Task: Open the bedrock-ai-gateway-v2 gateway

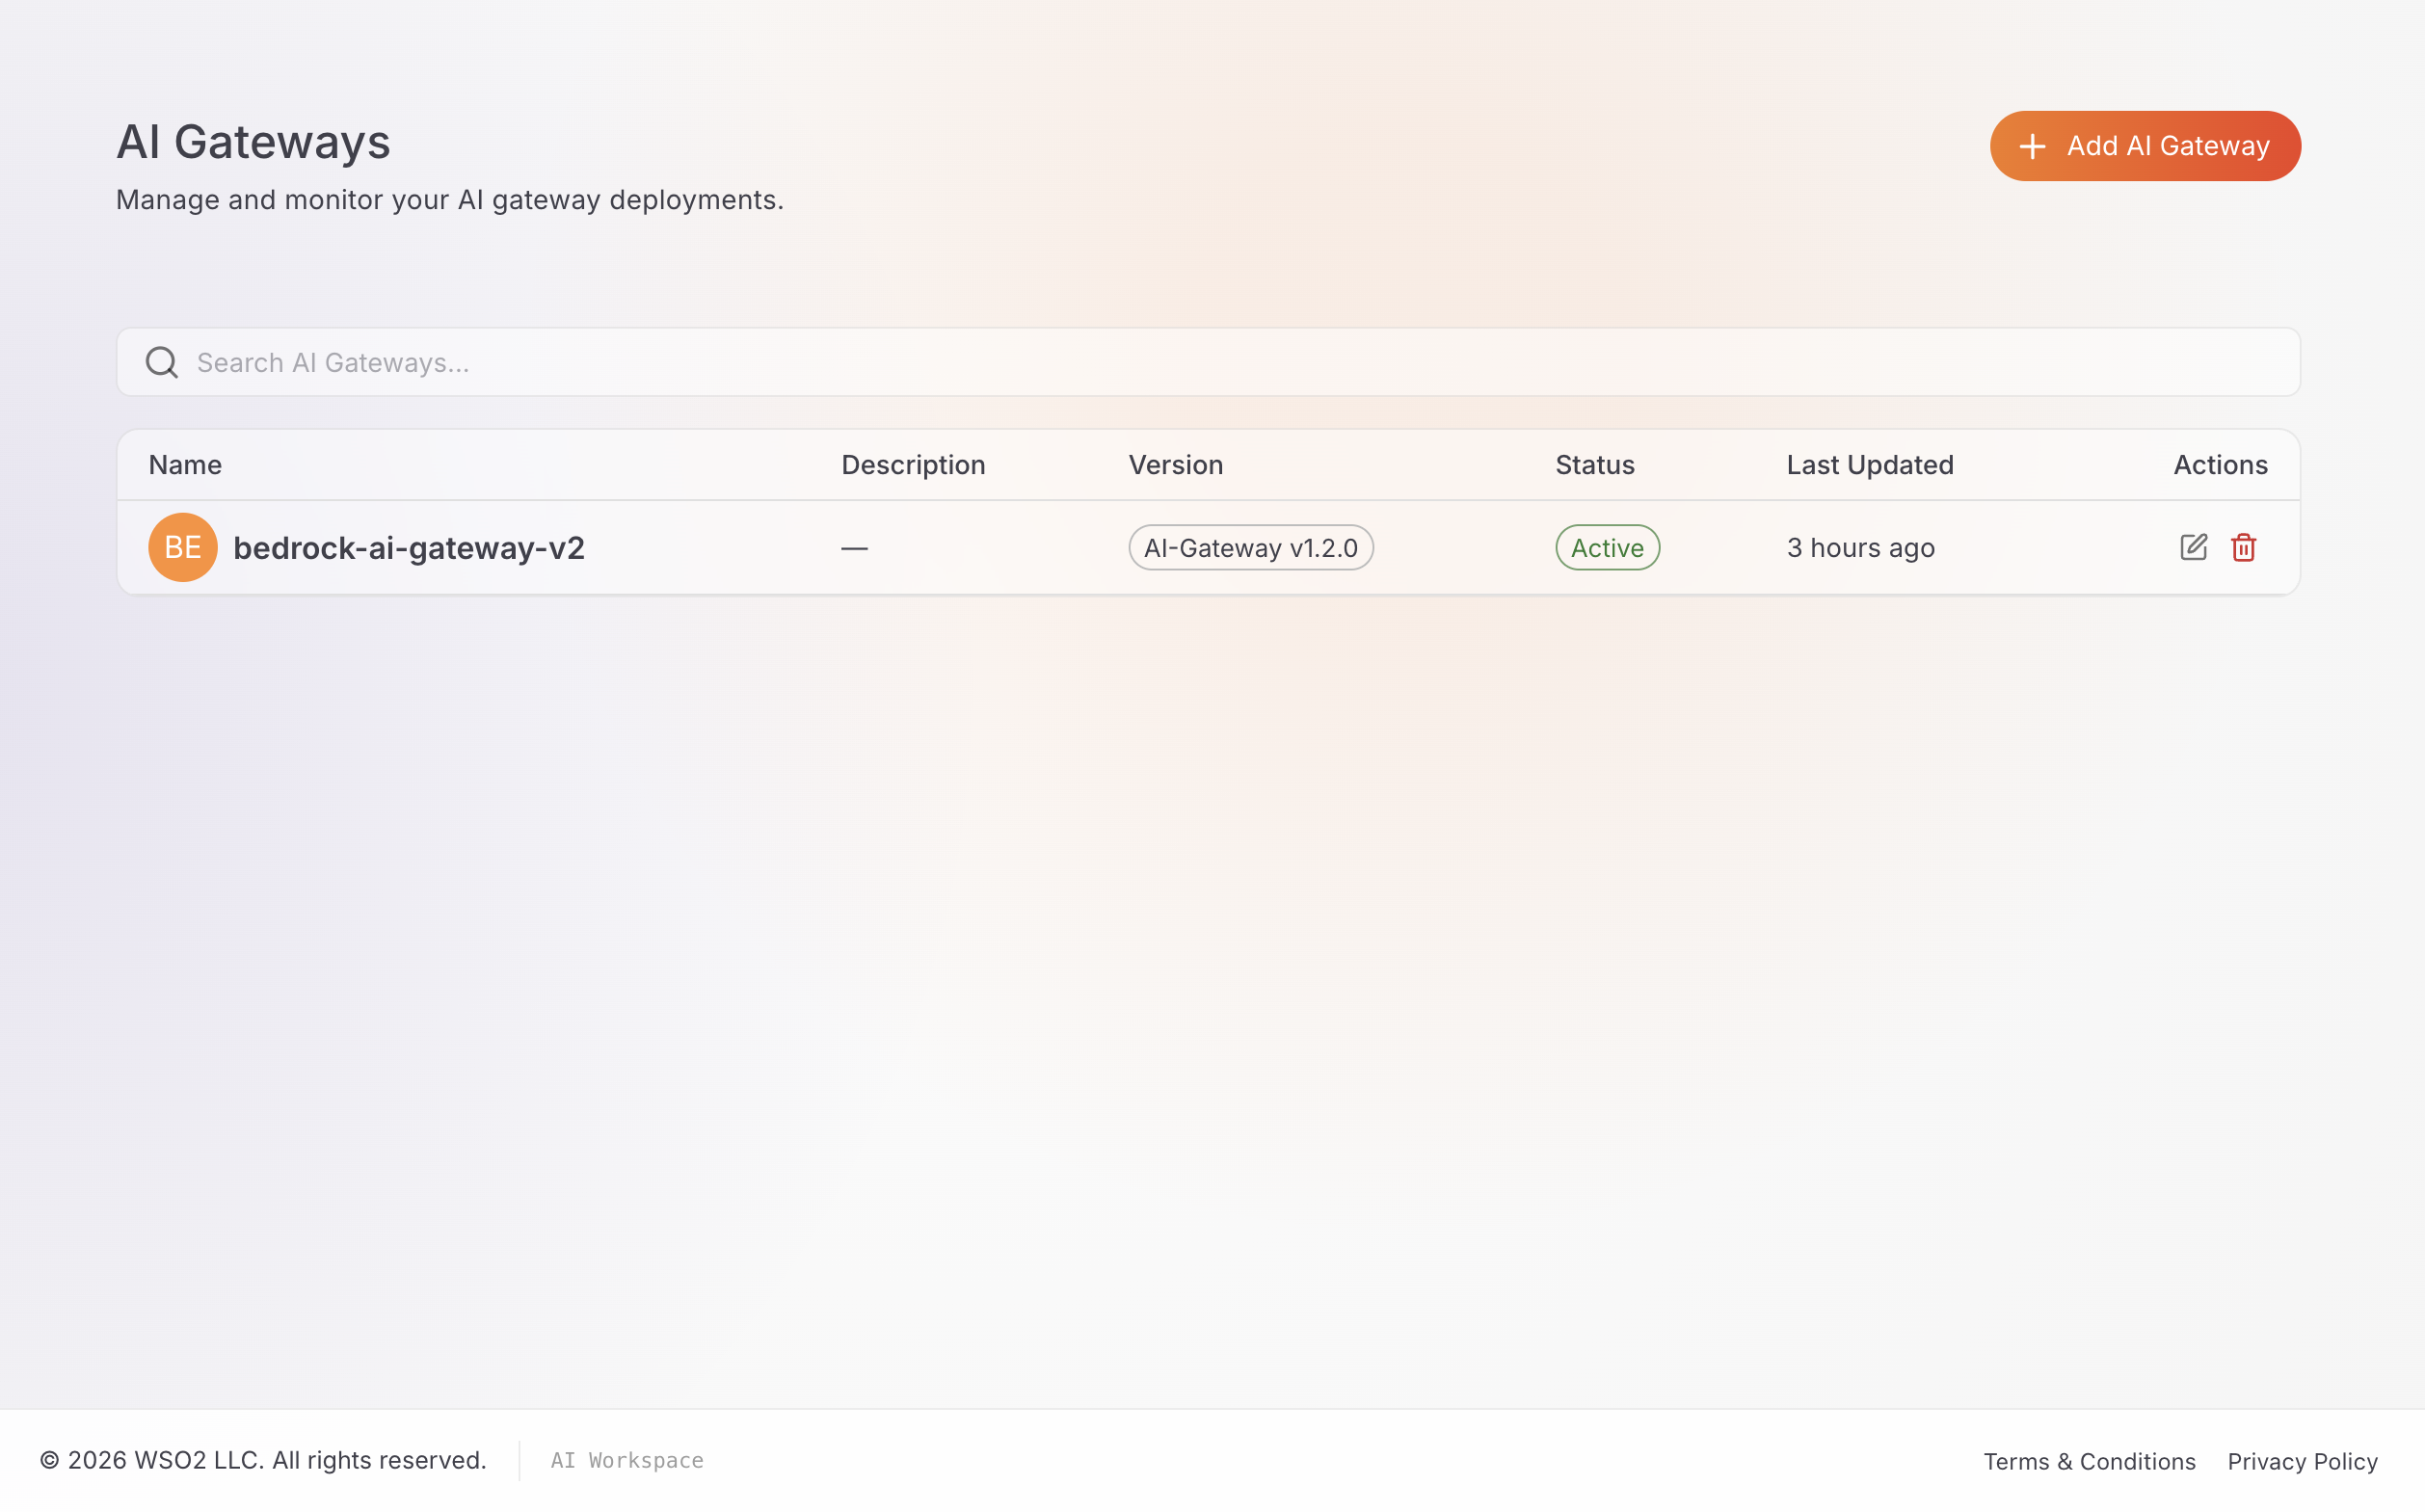Action: [408, 548]
